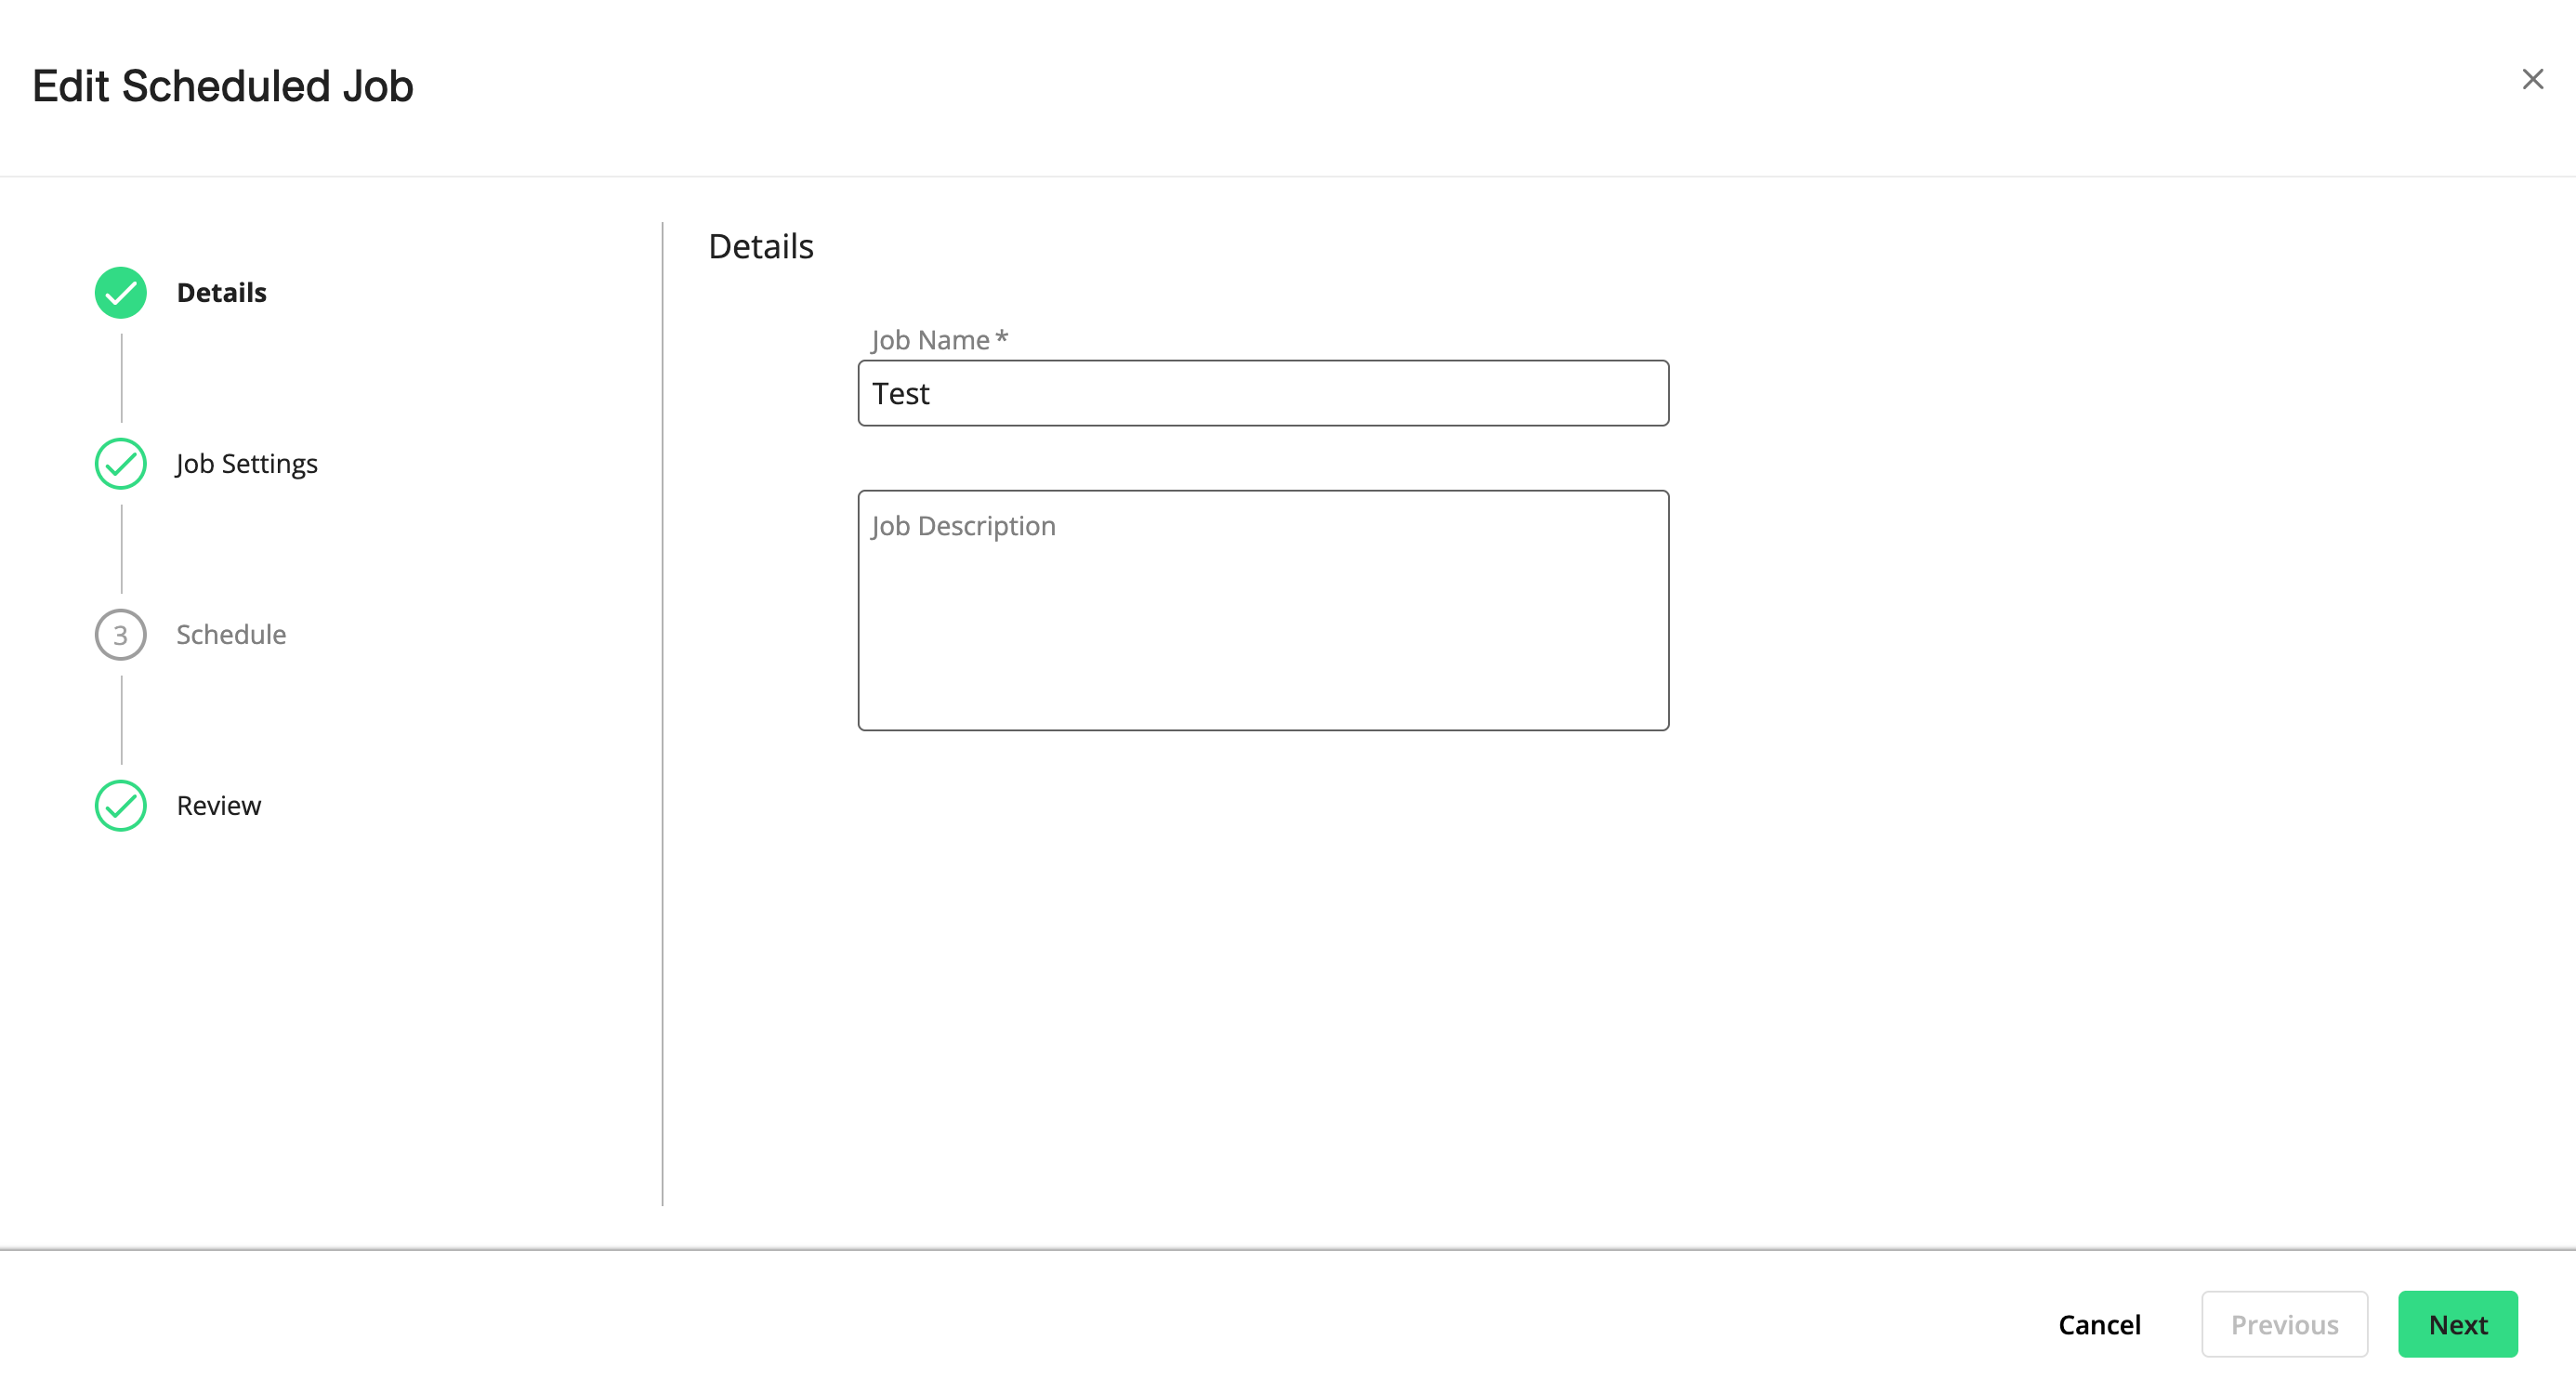This screenshot has height=1379, width=2576.
Task: Click the Job Settings completed step icon
Action: pyautogui.click(x=120, y=463)
